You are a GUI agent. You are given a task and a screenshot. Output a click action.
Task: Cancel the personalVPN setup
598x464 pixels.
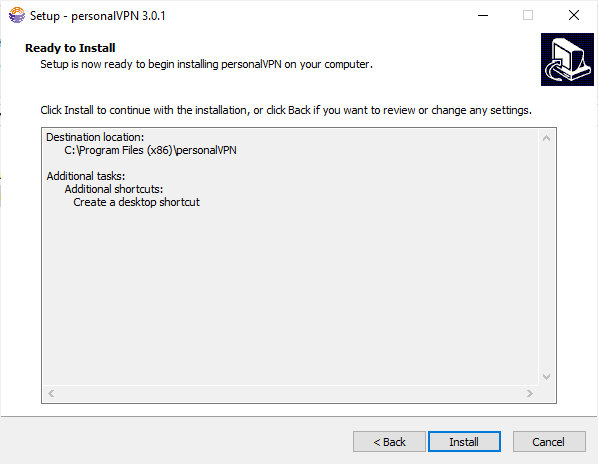(x=549, y=442)
